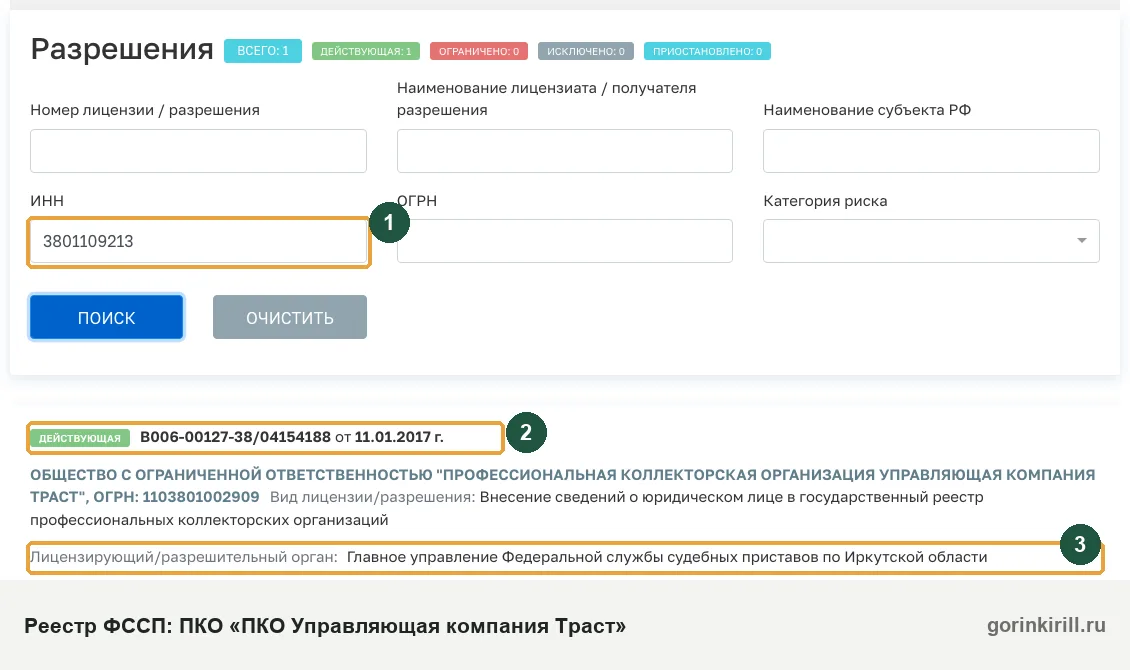Click the Наименование субъекта РФ label

[867, 110]
